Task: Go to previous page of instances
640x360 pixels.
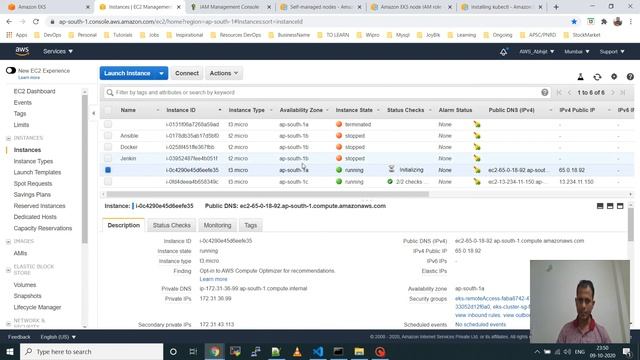Action: point(569,93)
